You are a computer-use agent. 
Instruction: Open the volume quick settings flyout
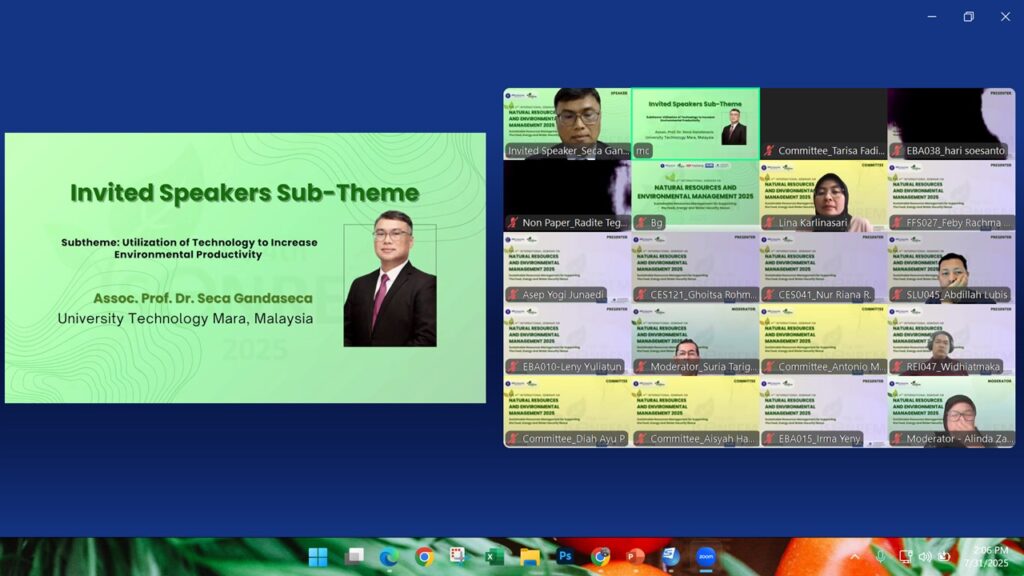click(925, 557)
